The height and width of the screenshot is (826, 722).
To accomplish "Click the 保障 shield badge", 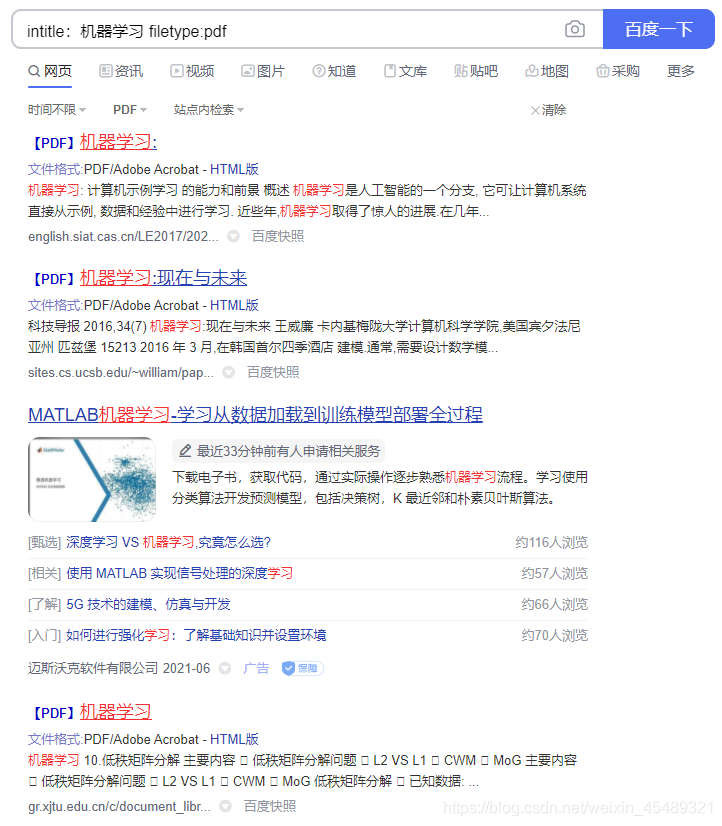I will point(302,668).
